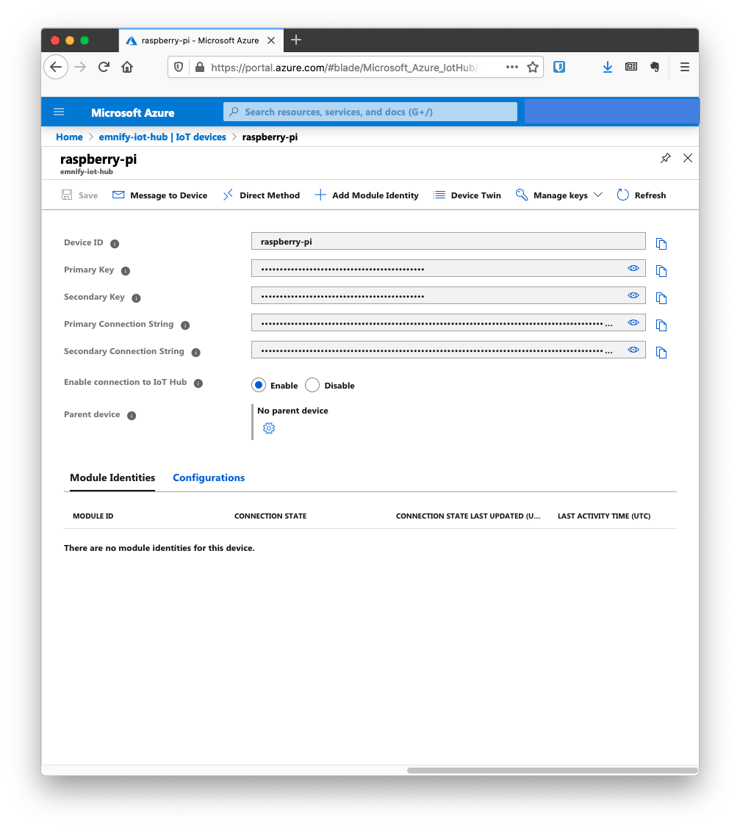Image resolution: width=740 pixels, height=830 pixels.
Task: Show info for Parent device
Action: tap(132, 416)
